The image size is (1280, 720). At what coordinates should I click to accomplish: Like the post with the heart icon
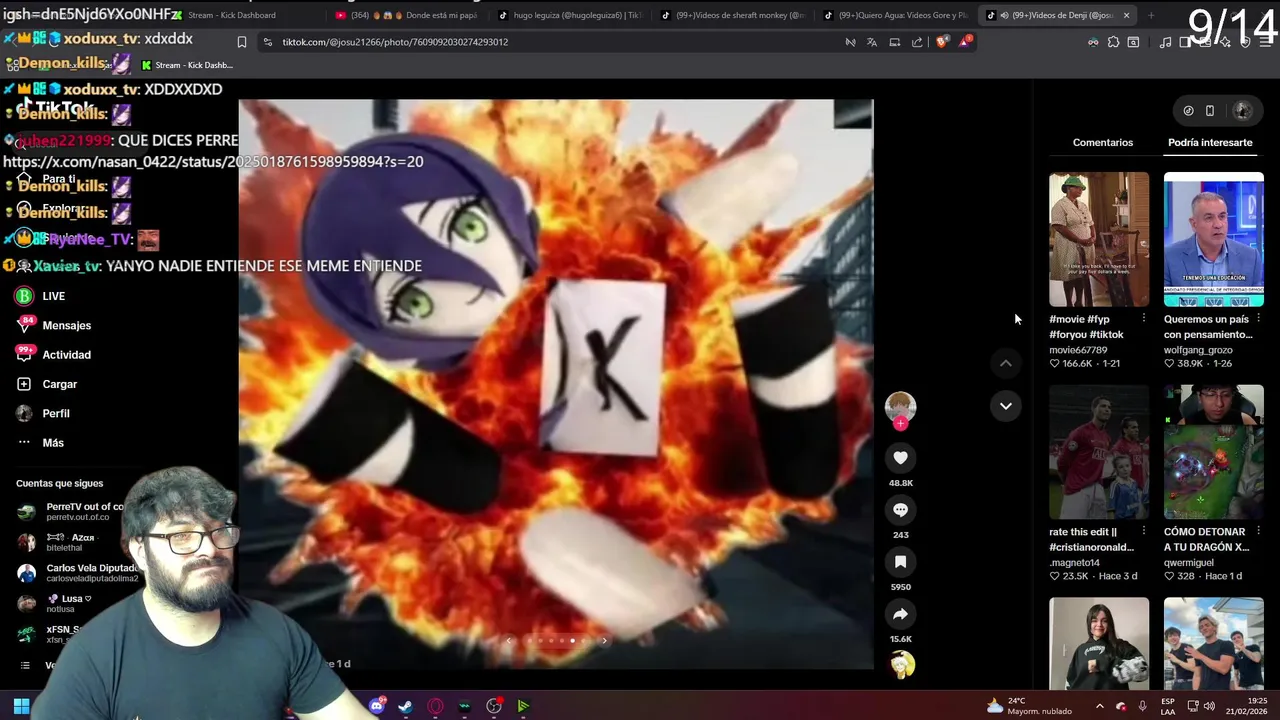(x=900, y=458)
